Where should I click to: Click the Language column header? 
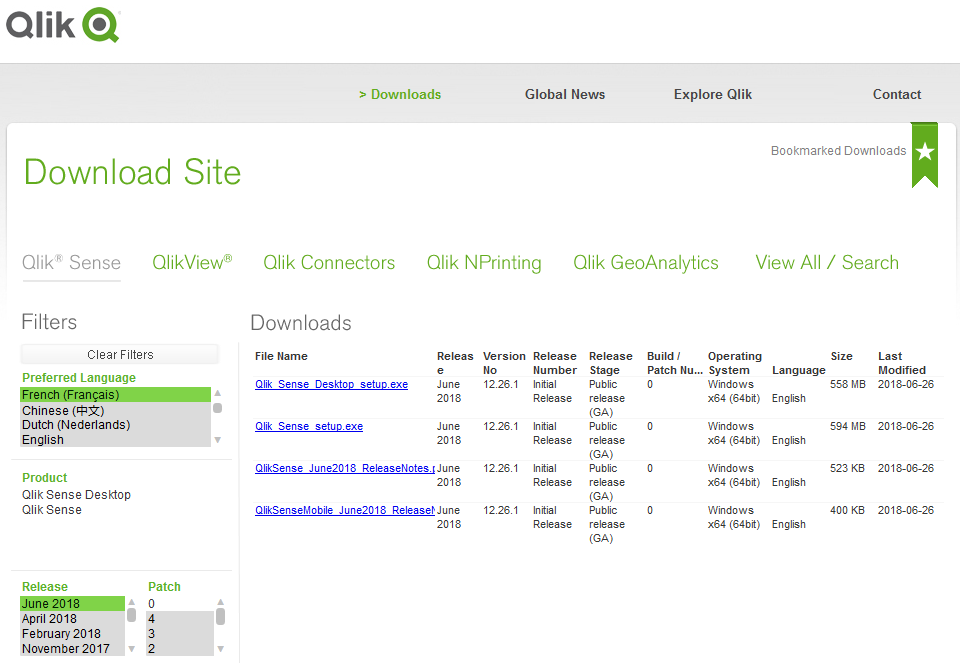click(798, 370)
